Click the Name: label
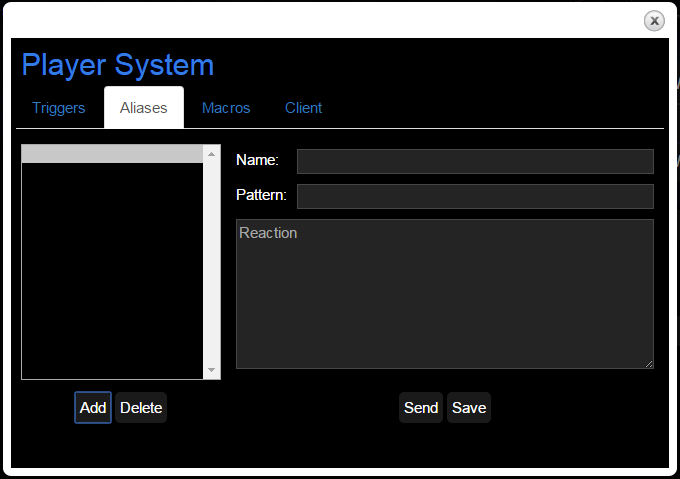The width and height of the screenshot is (680, 479). 257,160
